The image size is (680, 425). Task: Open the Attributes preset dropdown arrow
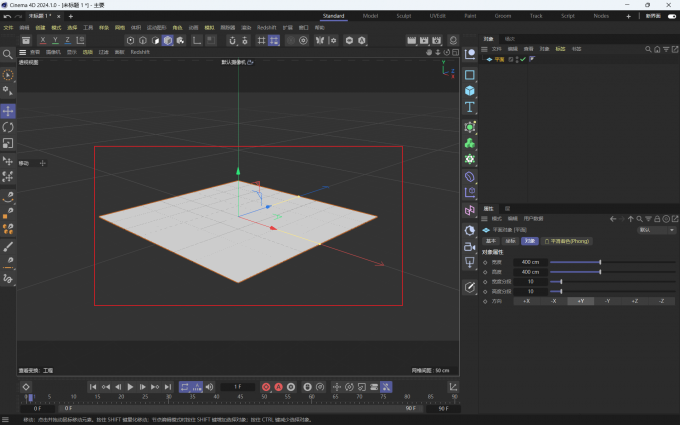click(x=672, y=230)
